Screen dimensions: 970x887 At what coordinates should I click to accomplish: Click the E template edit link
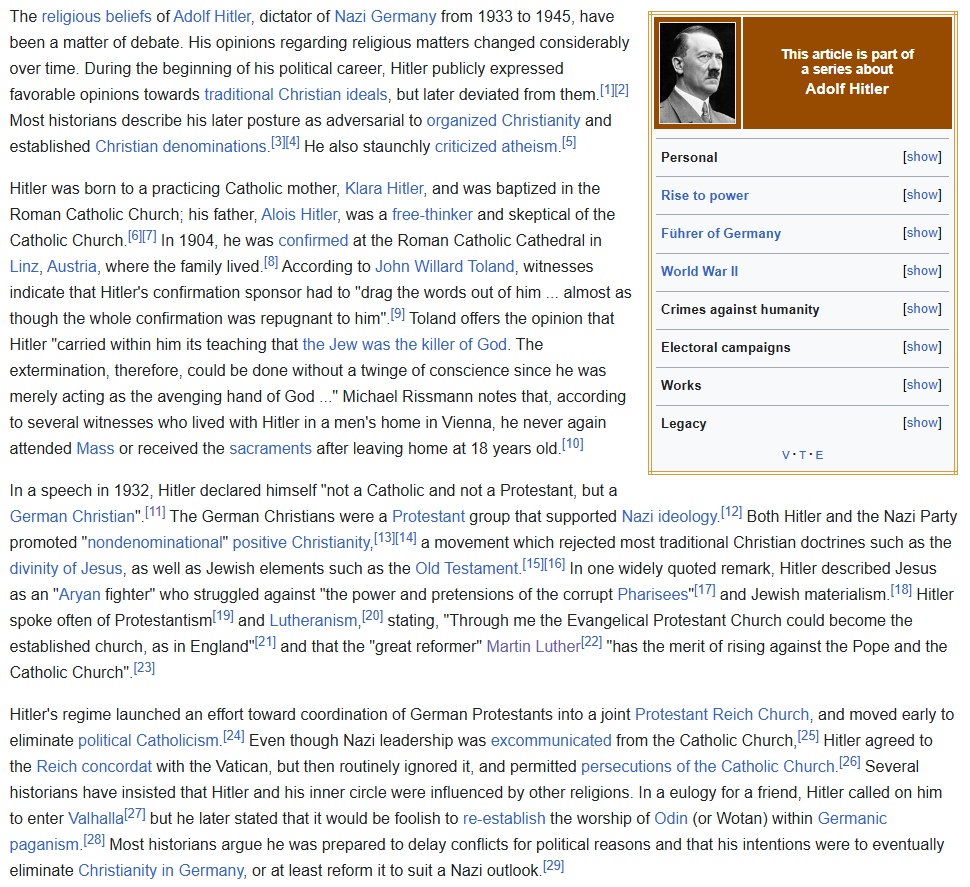[819, 455]
